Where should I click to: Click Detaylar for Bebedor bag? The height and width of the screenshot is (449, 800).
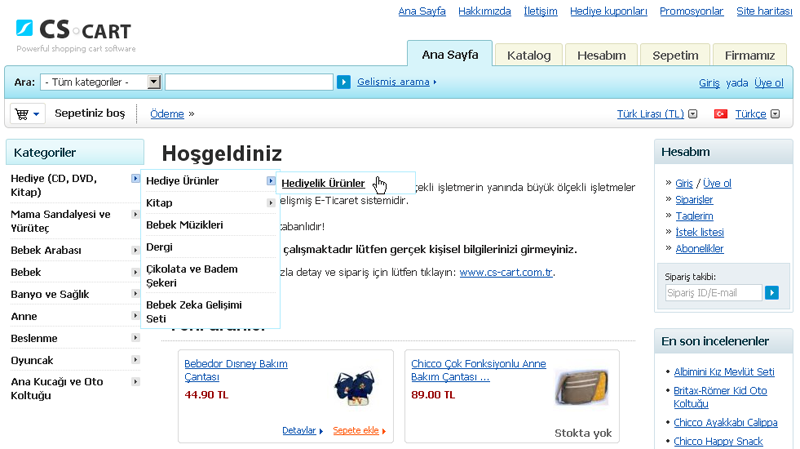pyautogui.click(x=299, y=430)
